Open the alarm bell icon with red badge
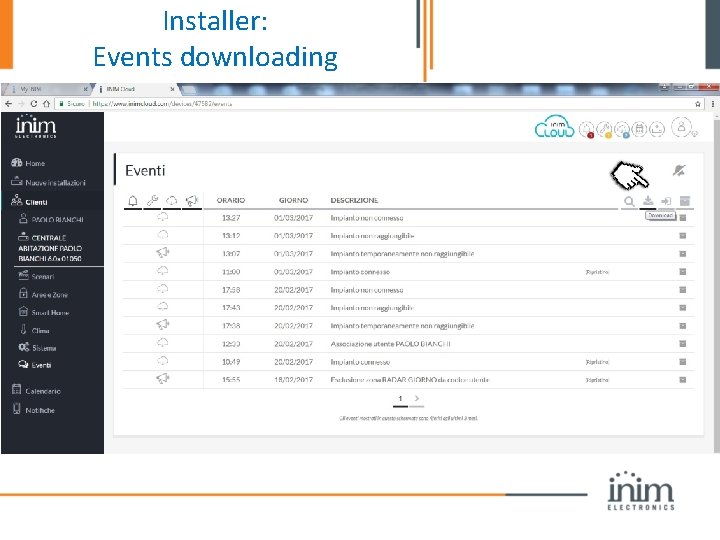 (586, 129)
